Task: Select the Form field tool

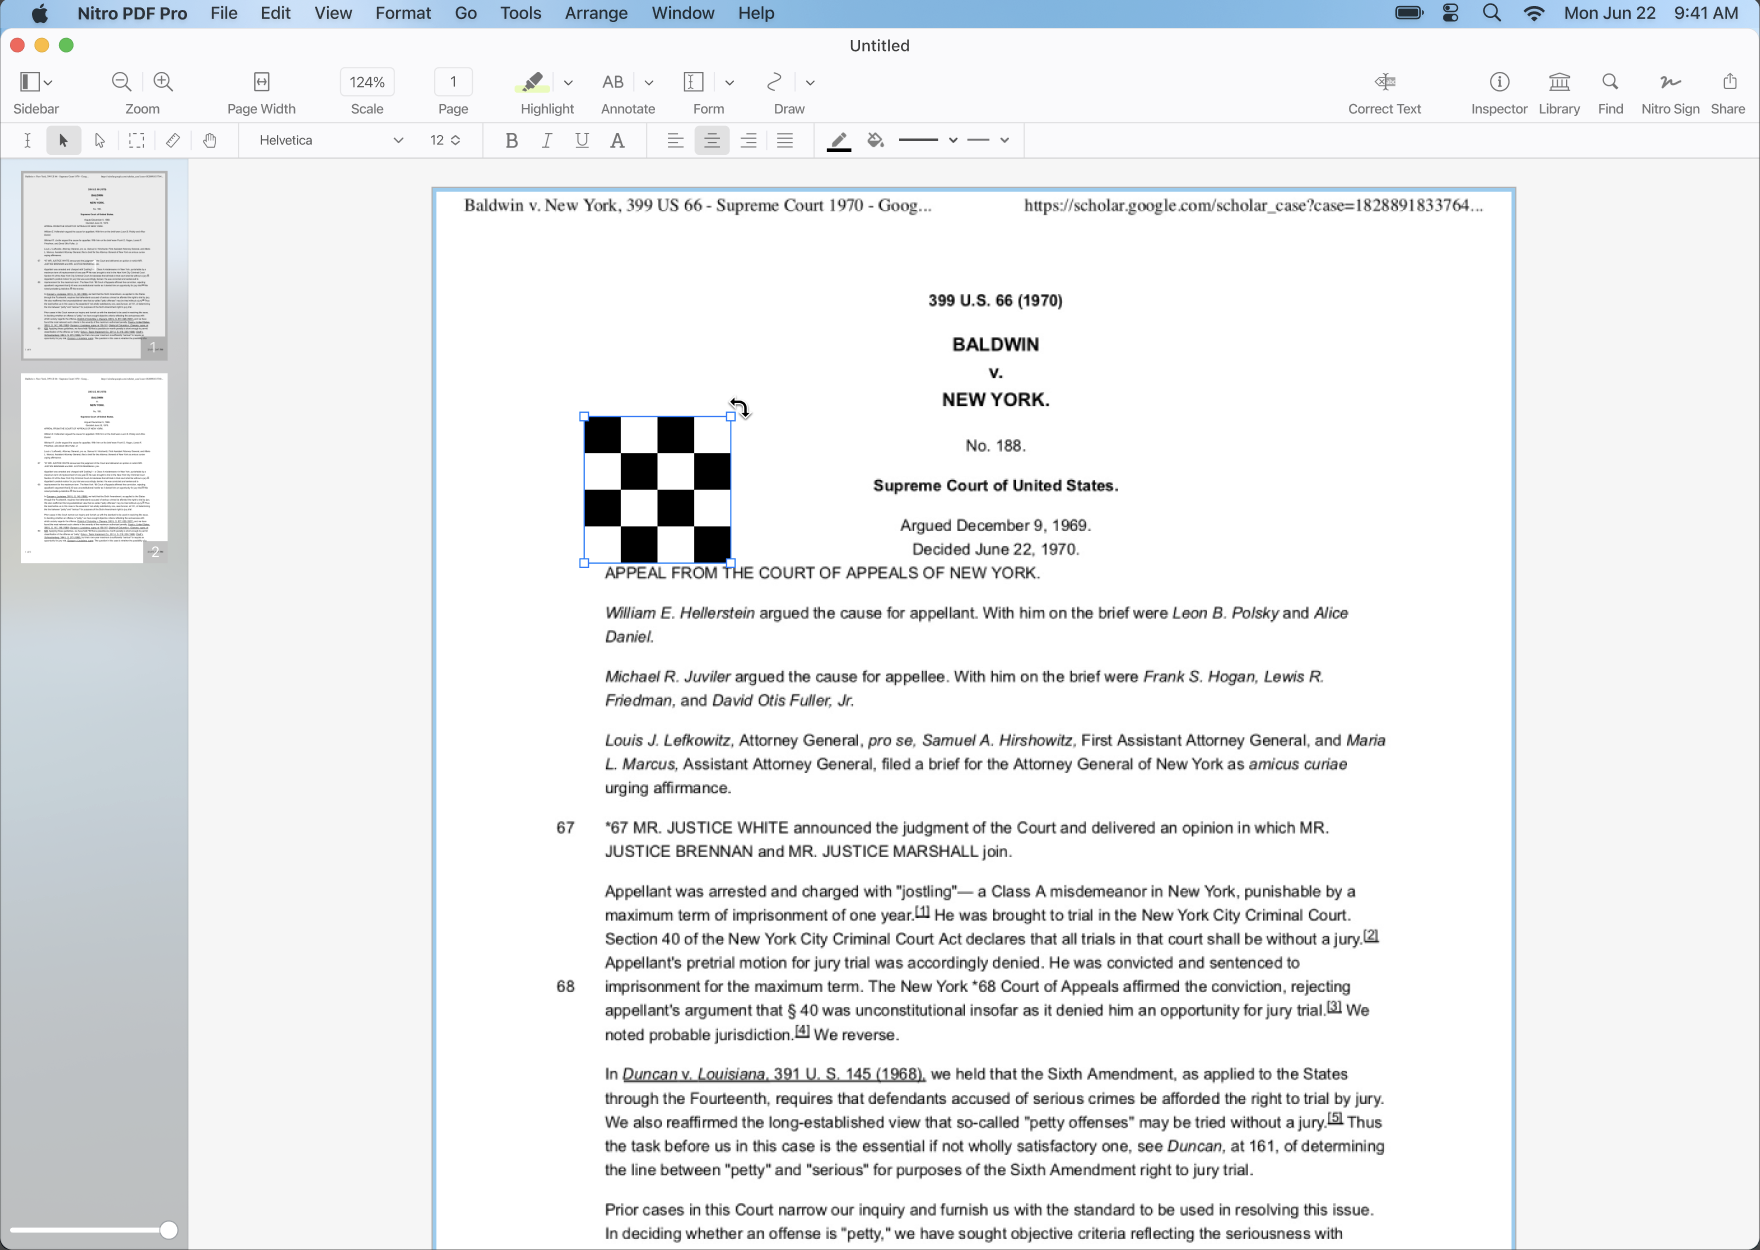Action: pyautogui.click(x=693, y=82)
